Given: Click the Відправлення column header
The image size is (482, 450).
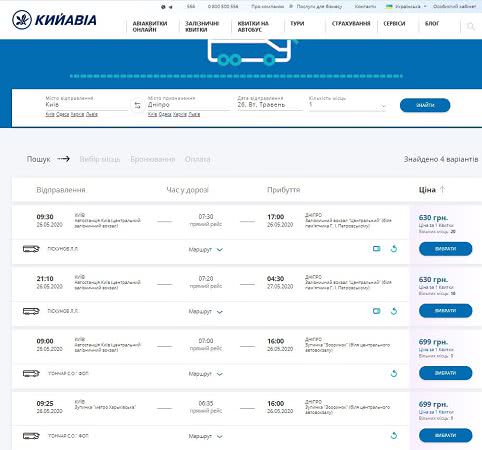Looking at the screenshot, I should (x=61, y=190).
